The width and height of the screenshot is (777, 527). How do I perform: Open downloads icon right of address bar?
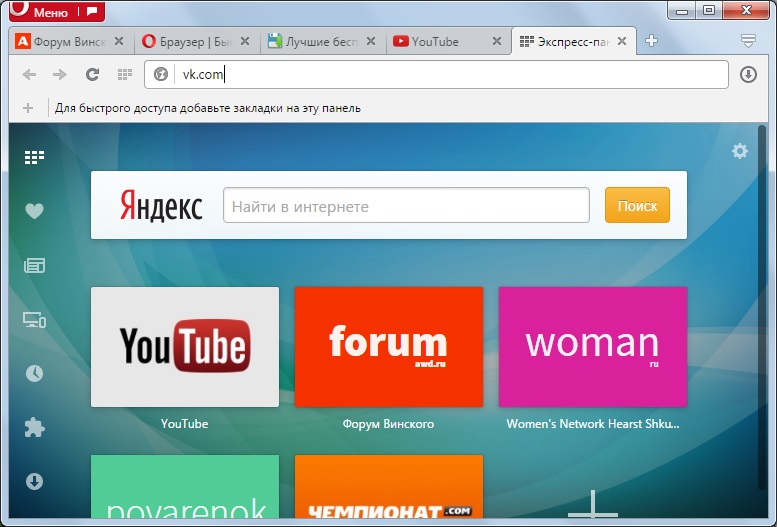pos(748,75)
